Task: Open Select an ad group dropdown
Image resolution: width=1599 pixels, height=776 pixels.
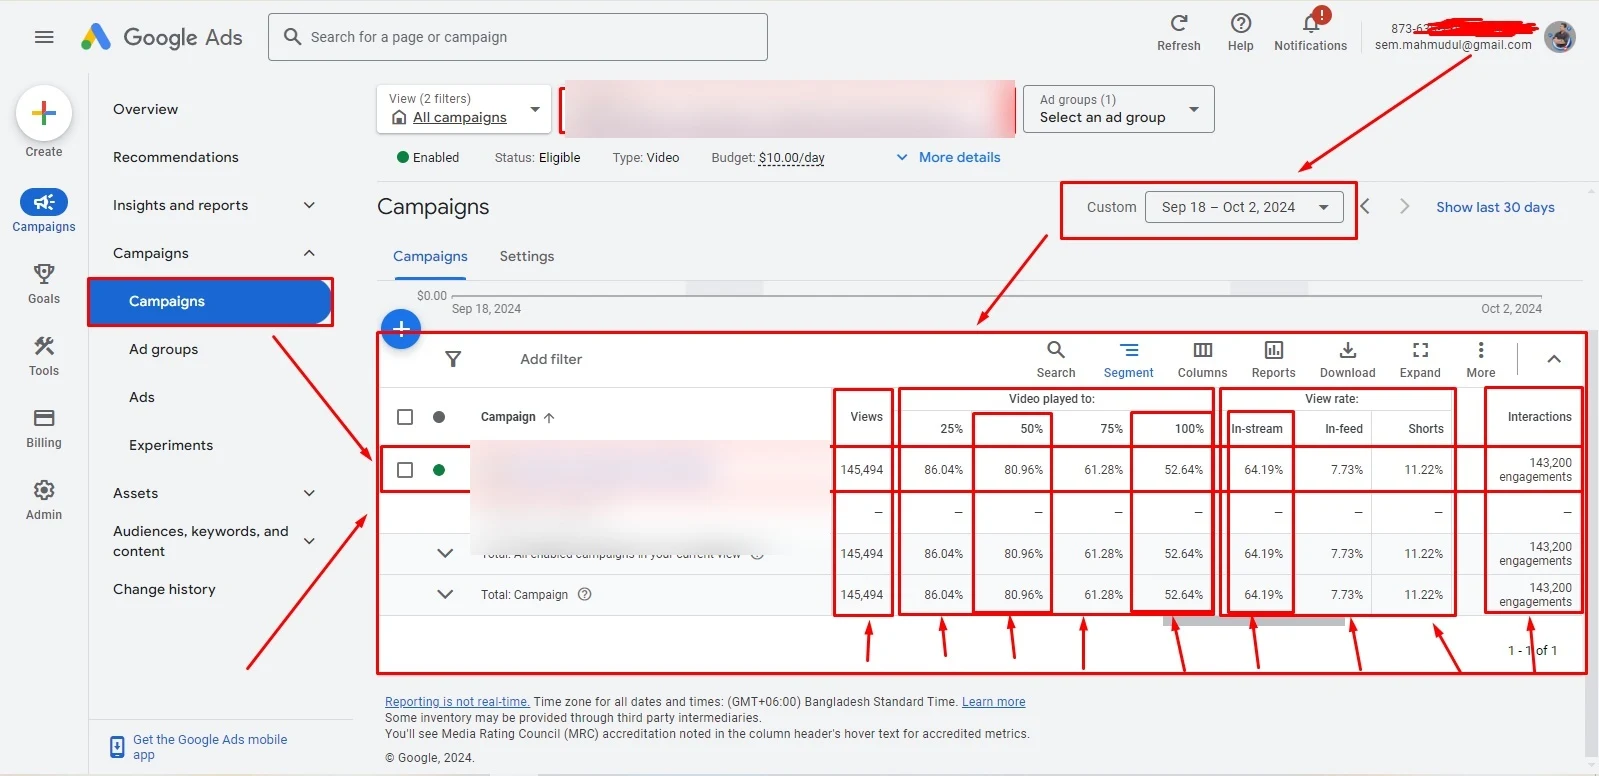Action: point(1119,109)
